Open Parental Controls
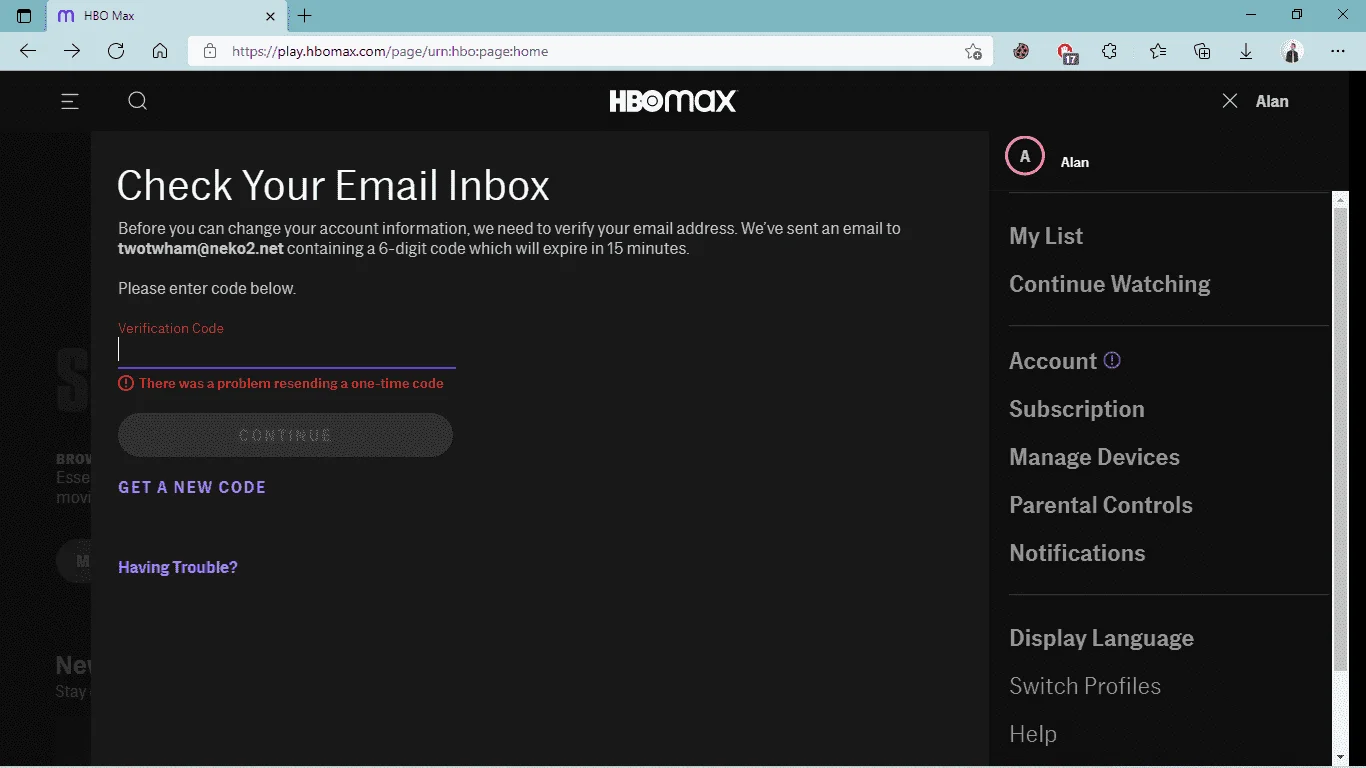 pyautogui.click(x=1101, y=505)
